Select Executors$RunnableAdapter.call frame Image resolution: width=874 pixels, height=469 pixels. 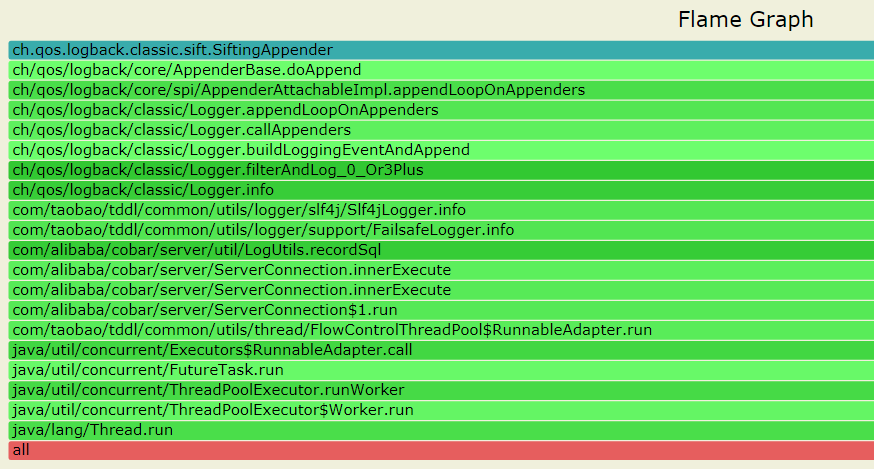coord(441,350)
